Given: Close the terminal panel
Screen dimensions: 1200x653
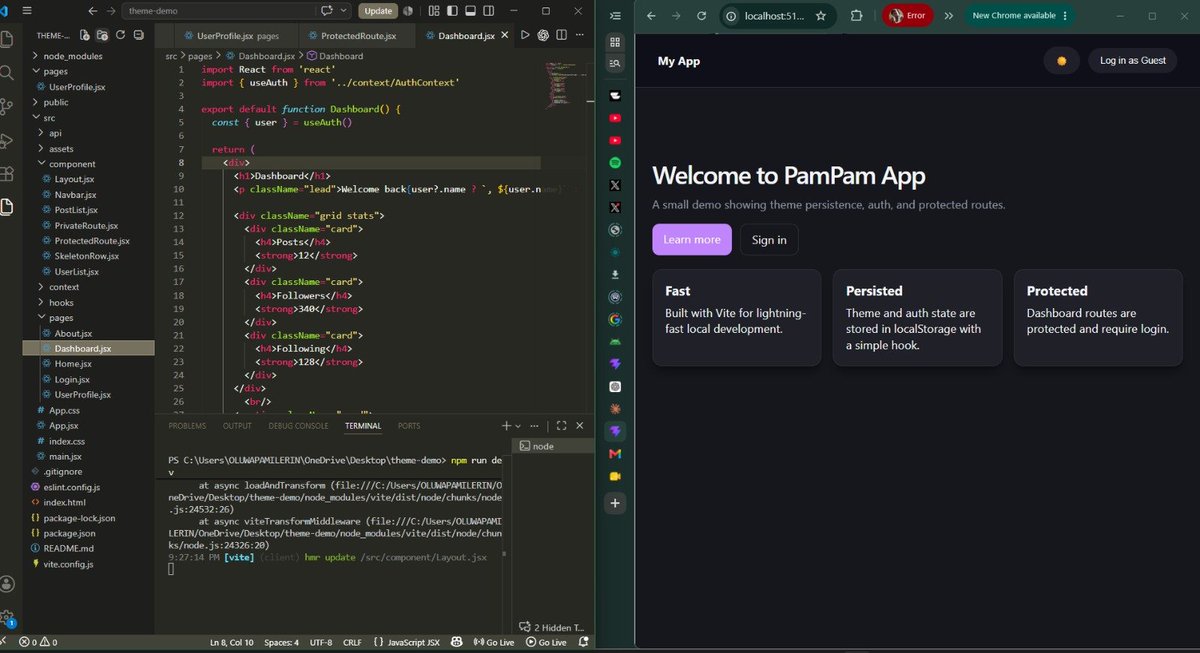Looking at the screenshot, I should click(x=581, y=425).
